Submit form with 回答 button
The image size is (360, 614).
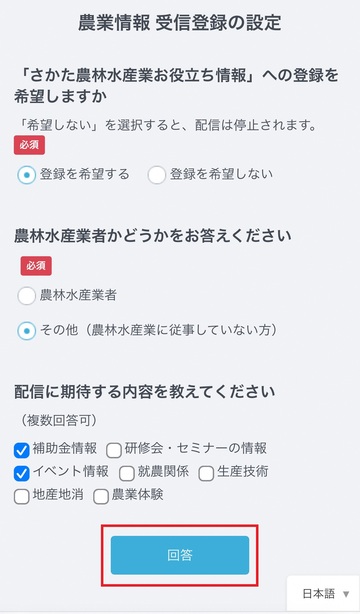click(180, 555)
